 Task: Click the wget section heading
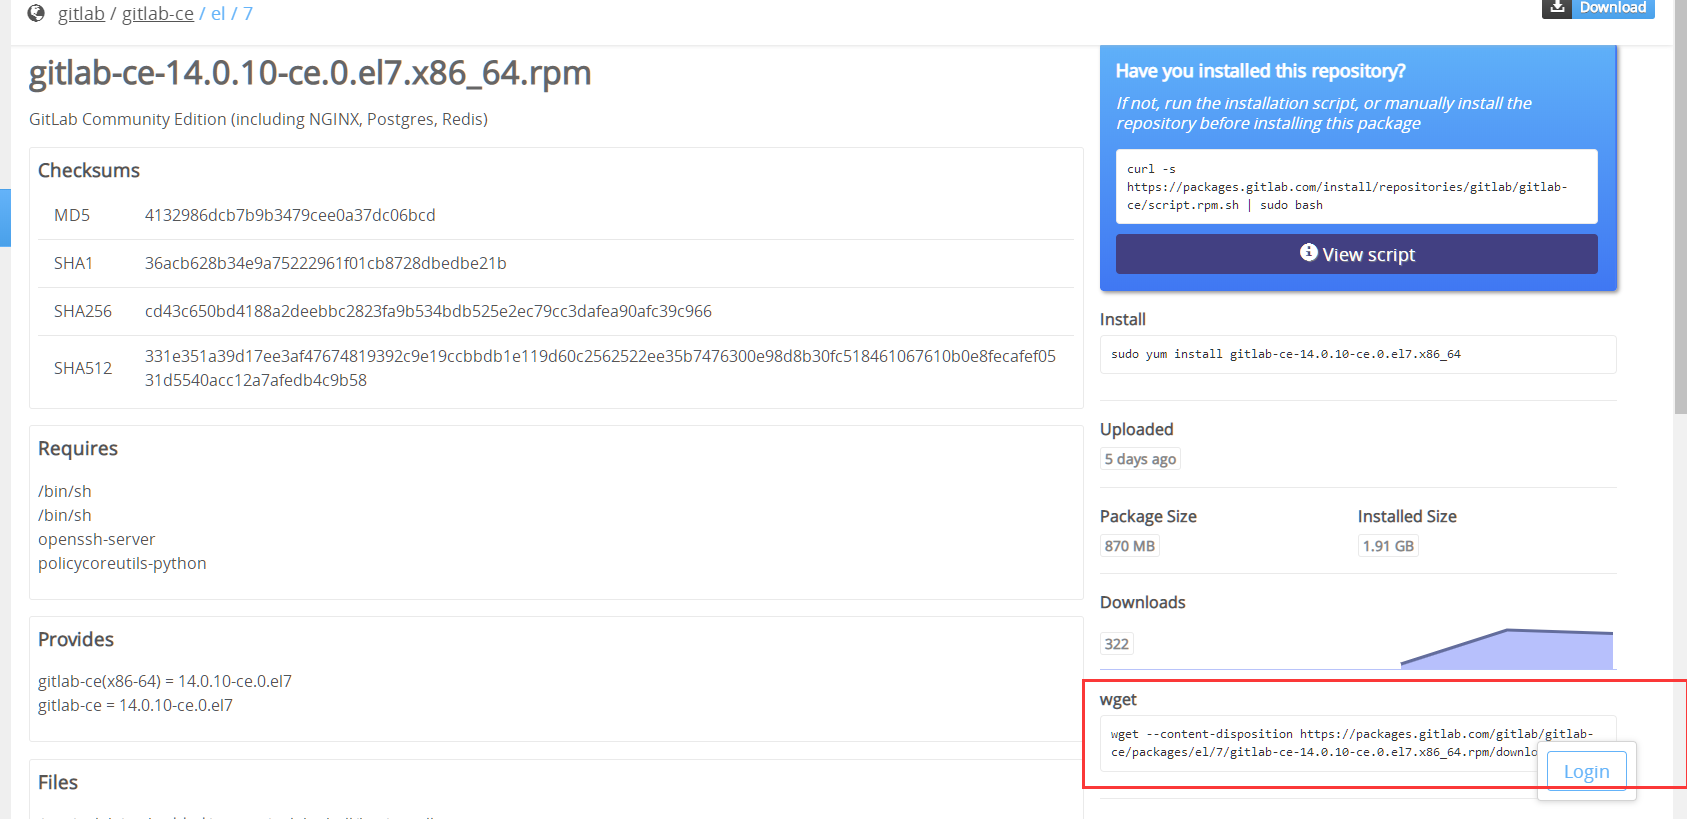click(x=1118, y=700)
